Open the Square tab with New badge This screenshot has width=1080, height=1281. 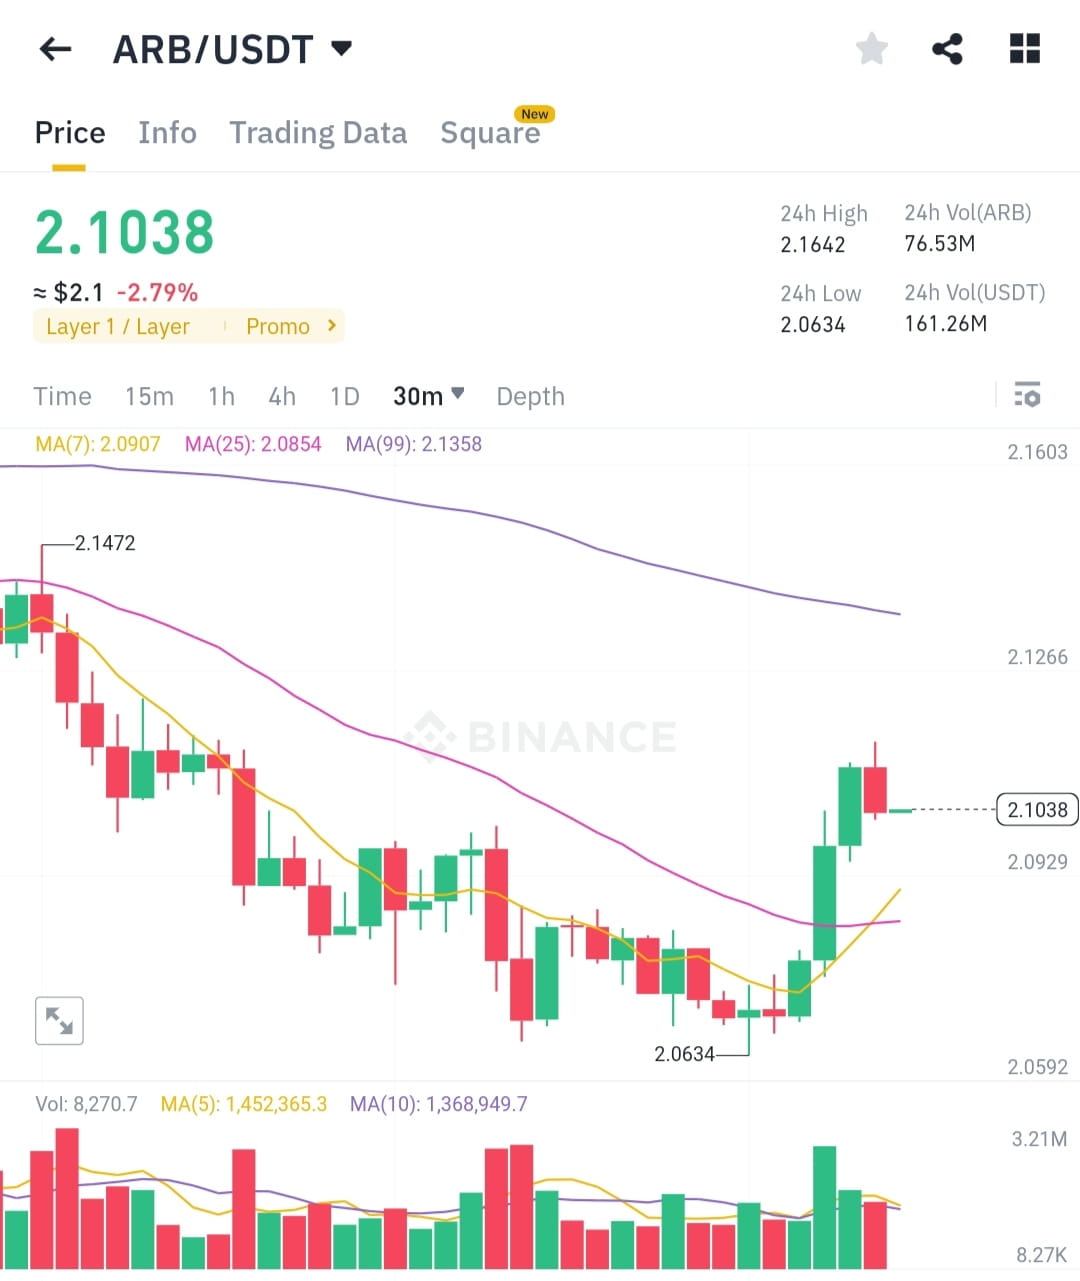tap(491, 132)
